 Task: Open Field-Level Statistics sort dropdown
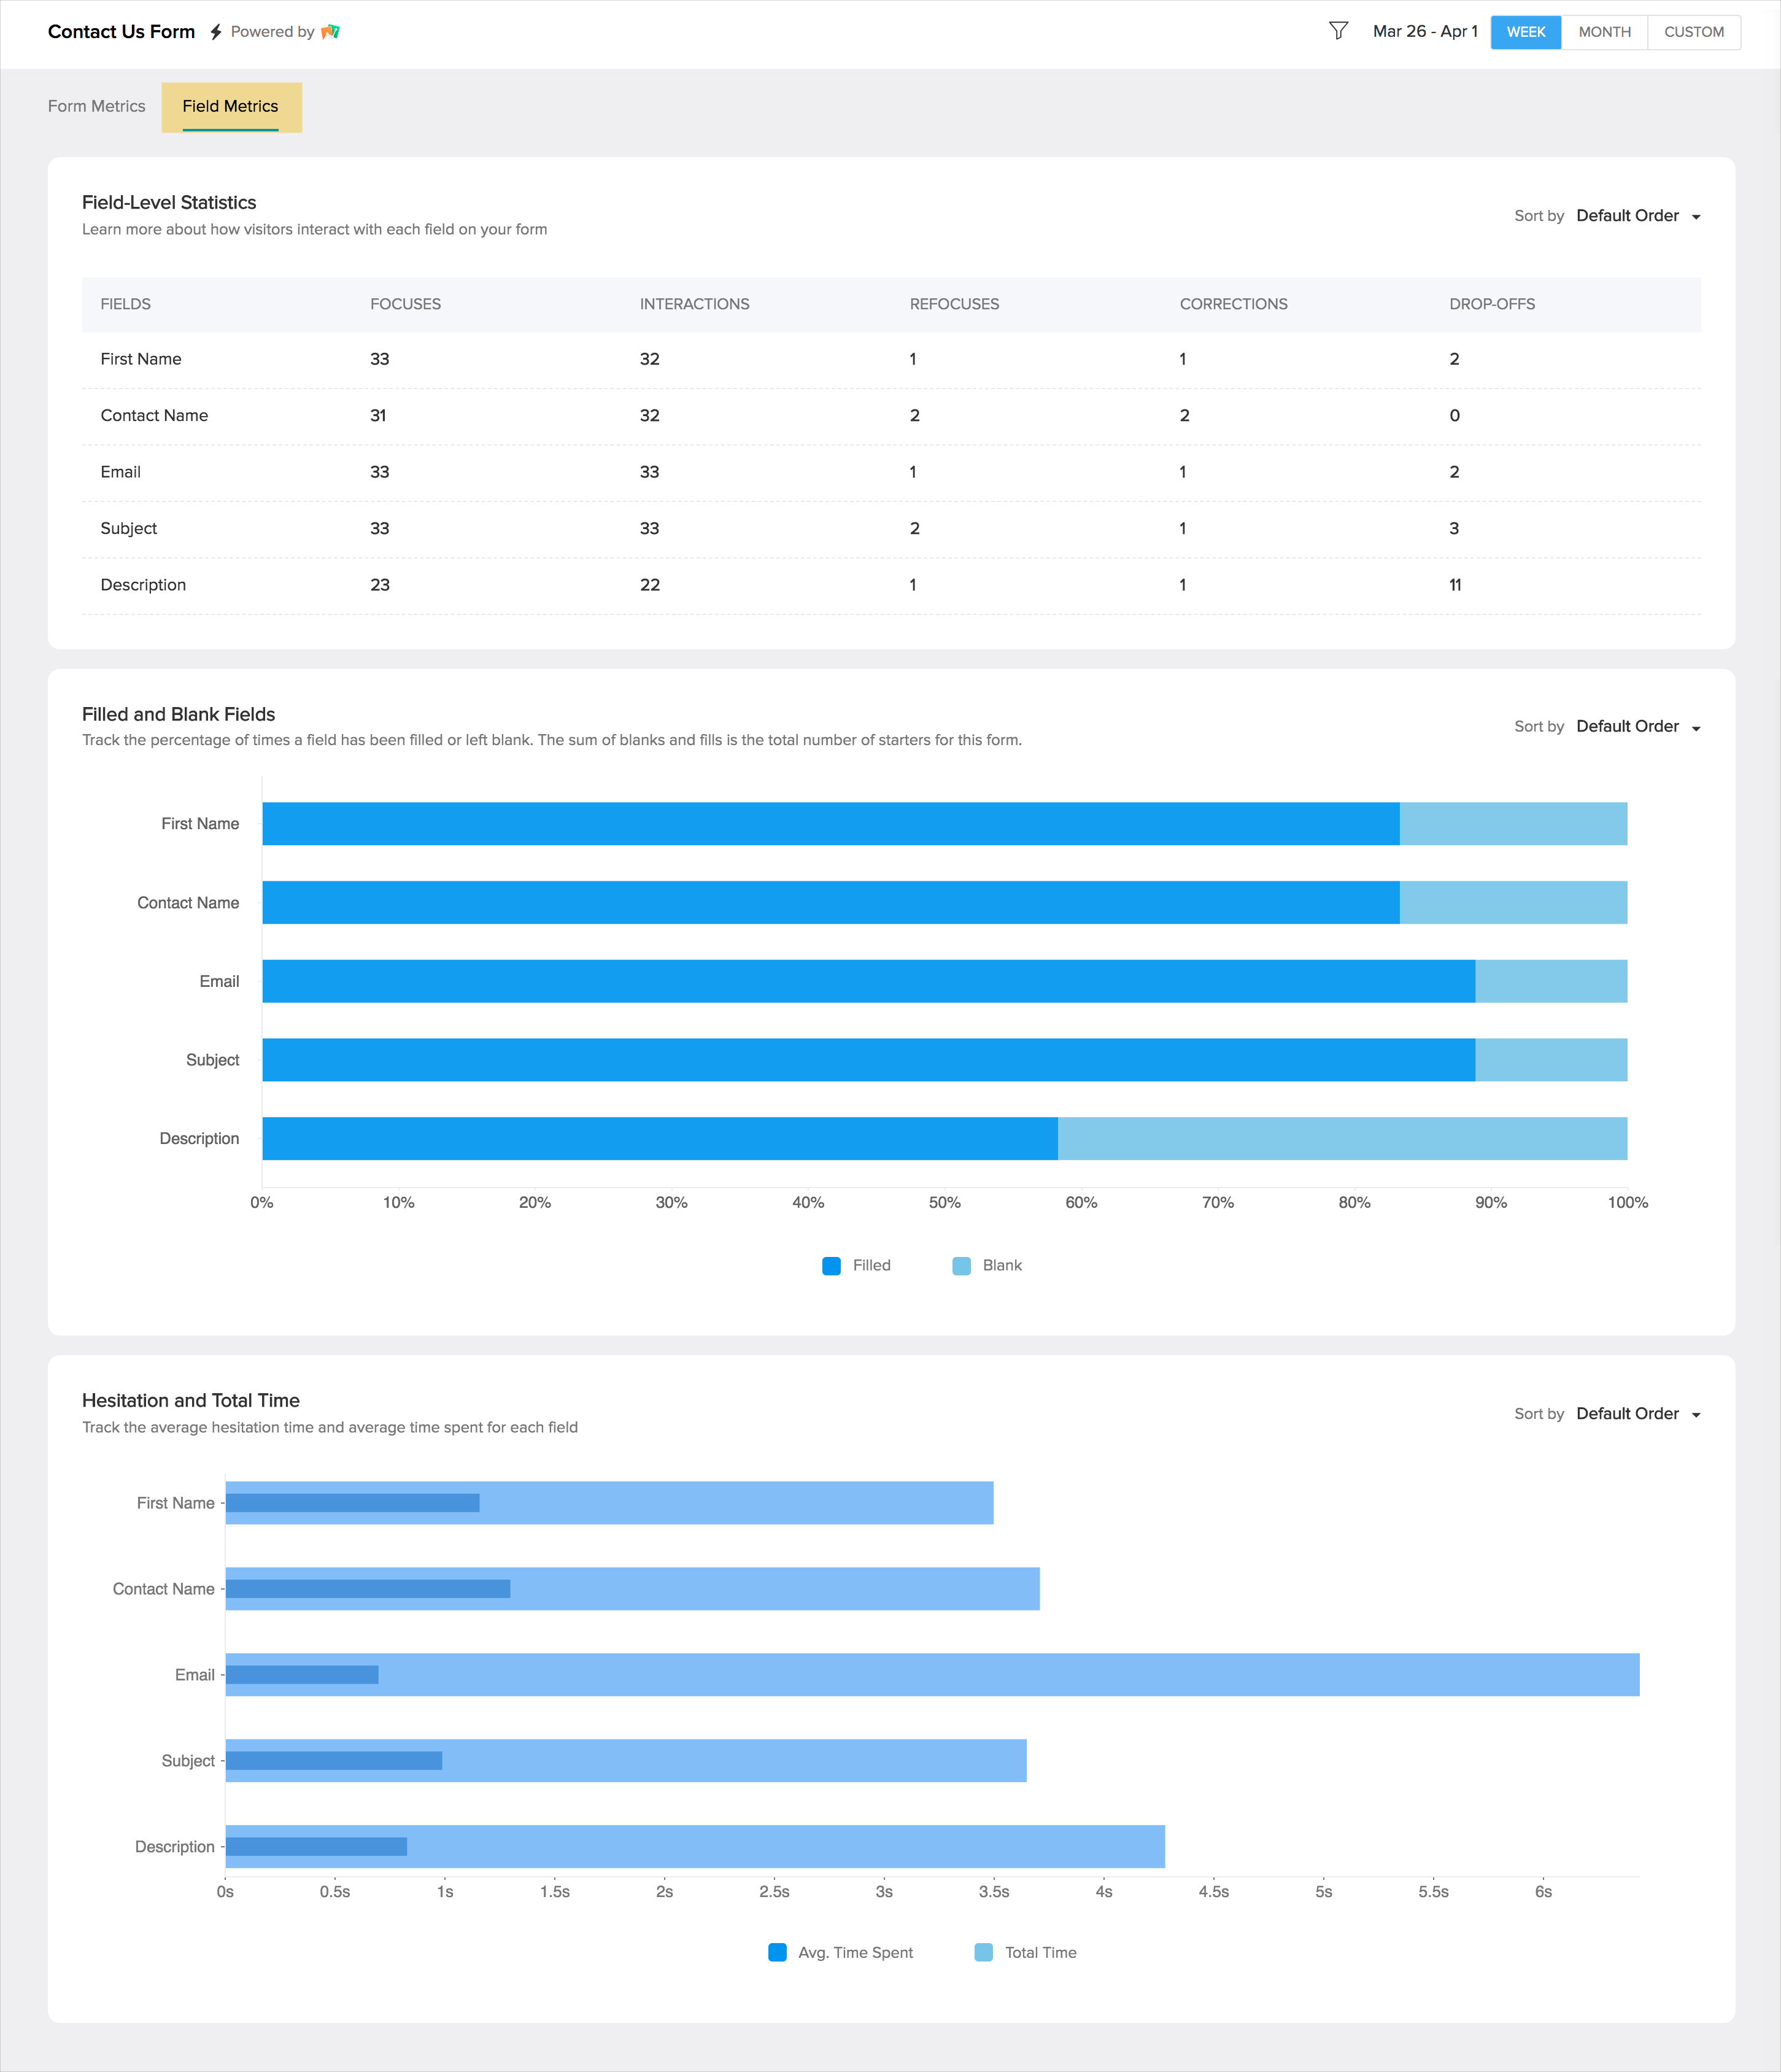coord(1637,216)
